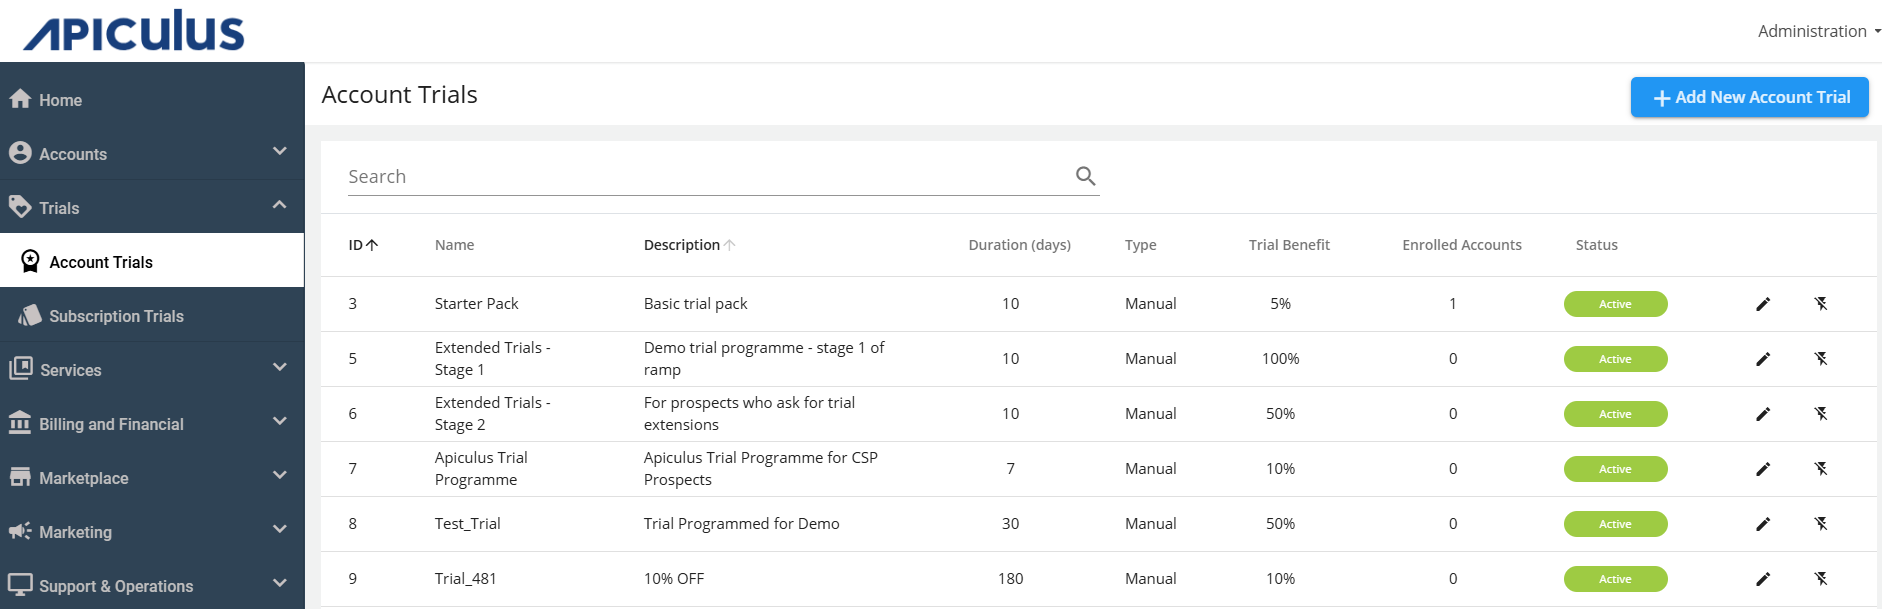Deactivate Extended Trials - Stage 1
Screen dimensions: 1882x609
(1821, 359)
